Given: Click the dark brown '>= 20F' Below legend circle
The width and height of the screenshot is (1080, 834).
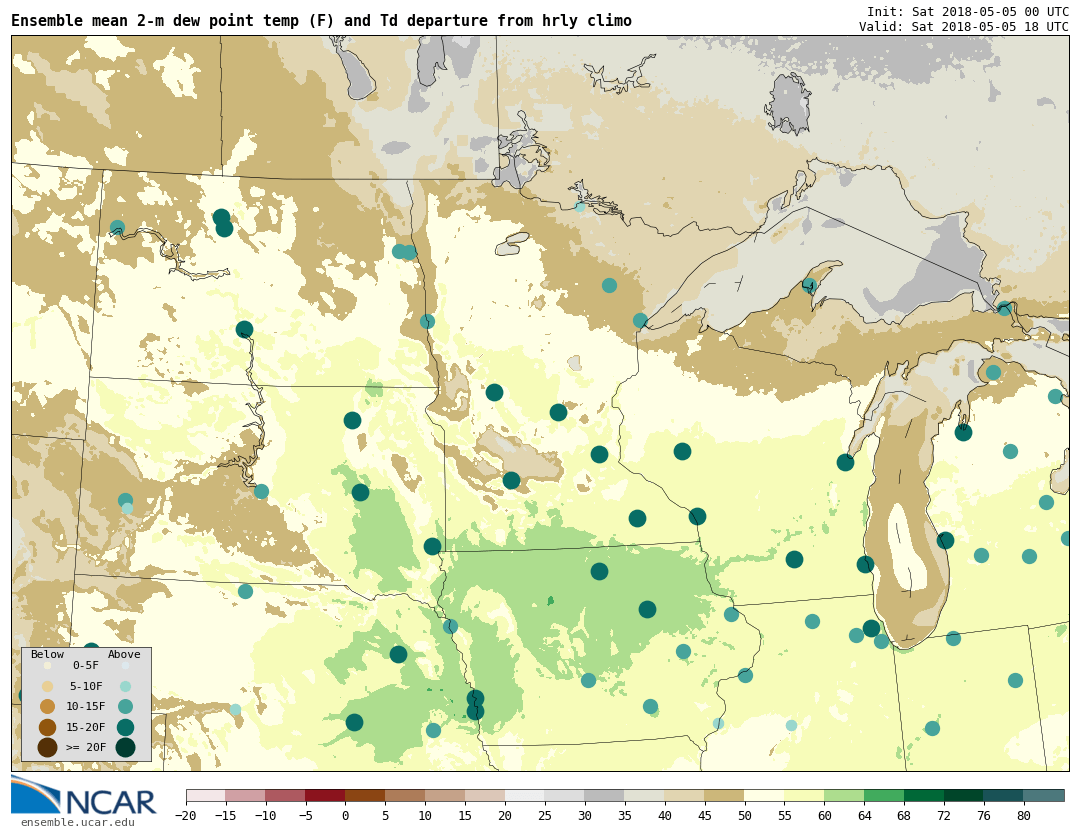Looking at the screenshot, I should (x=47, y=747).
